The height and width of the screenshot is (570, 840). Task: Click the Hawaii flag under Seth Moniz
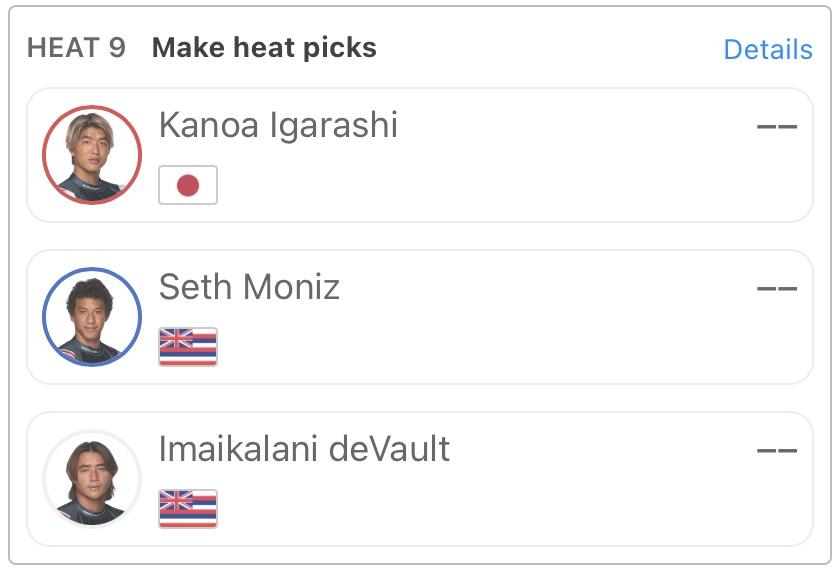[x=188, y=347]
